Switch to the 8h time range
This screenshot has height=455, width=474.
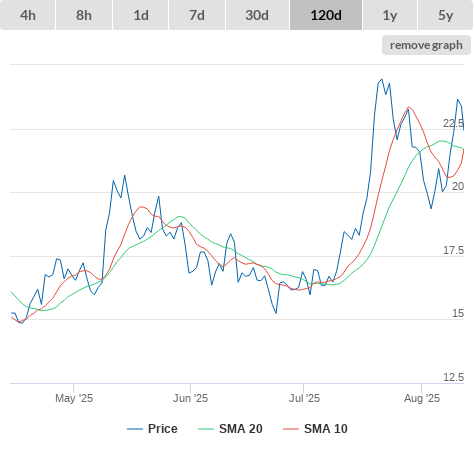coord(84,15)
